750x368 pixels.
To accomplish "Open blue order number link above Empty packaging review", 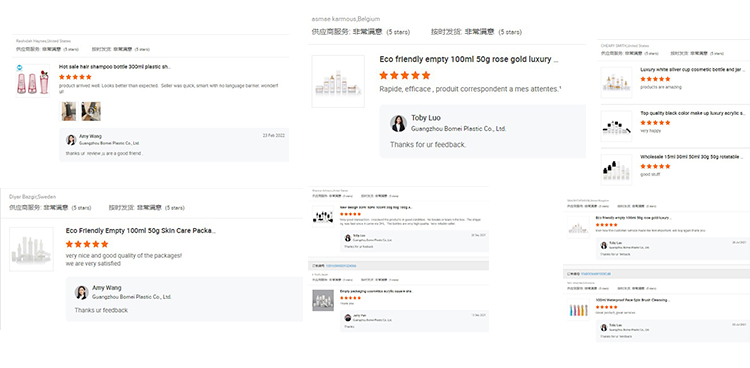I will (x=341, y=266).
